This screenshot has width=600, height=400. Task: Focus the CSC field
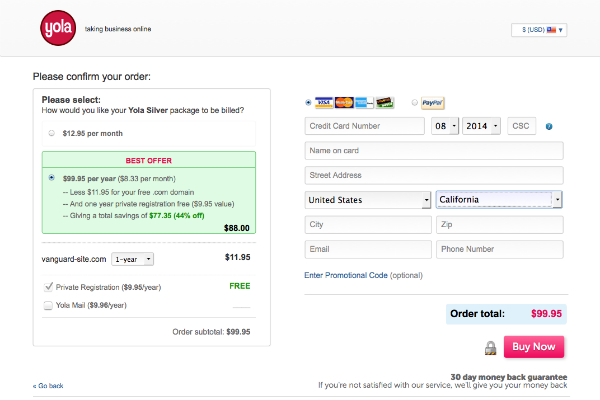[522, 126]
